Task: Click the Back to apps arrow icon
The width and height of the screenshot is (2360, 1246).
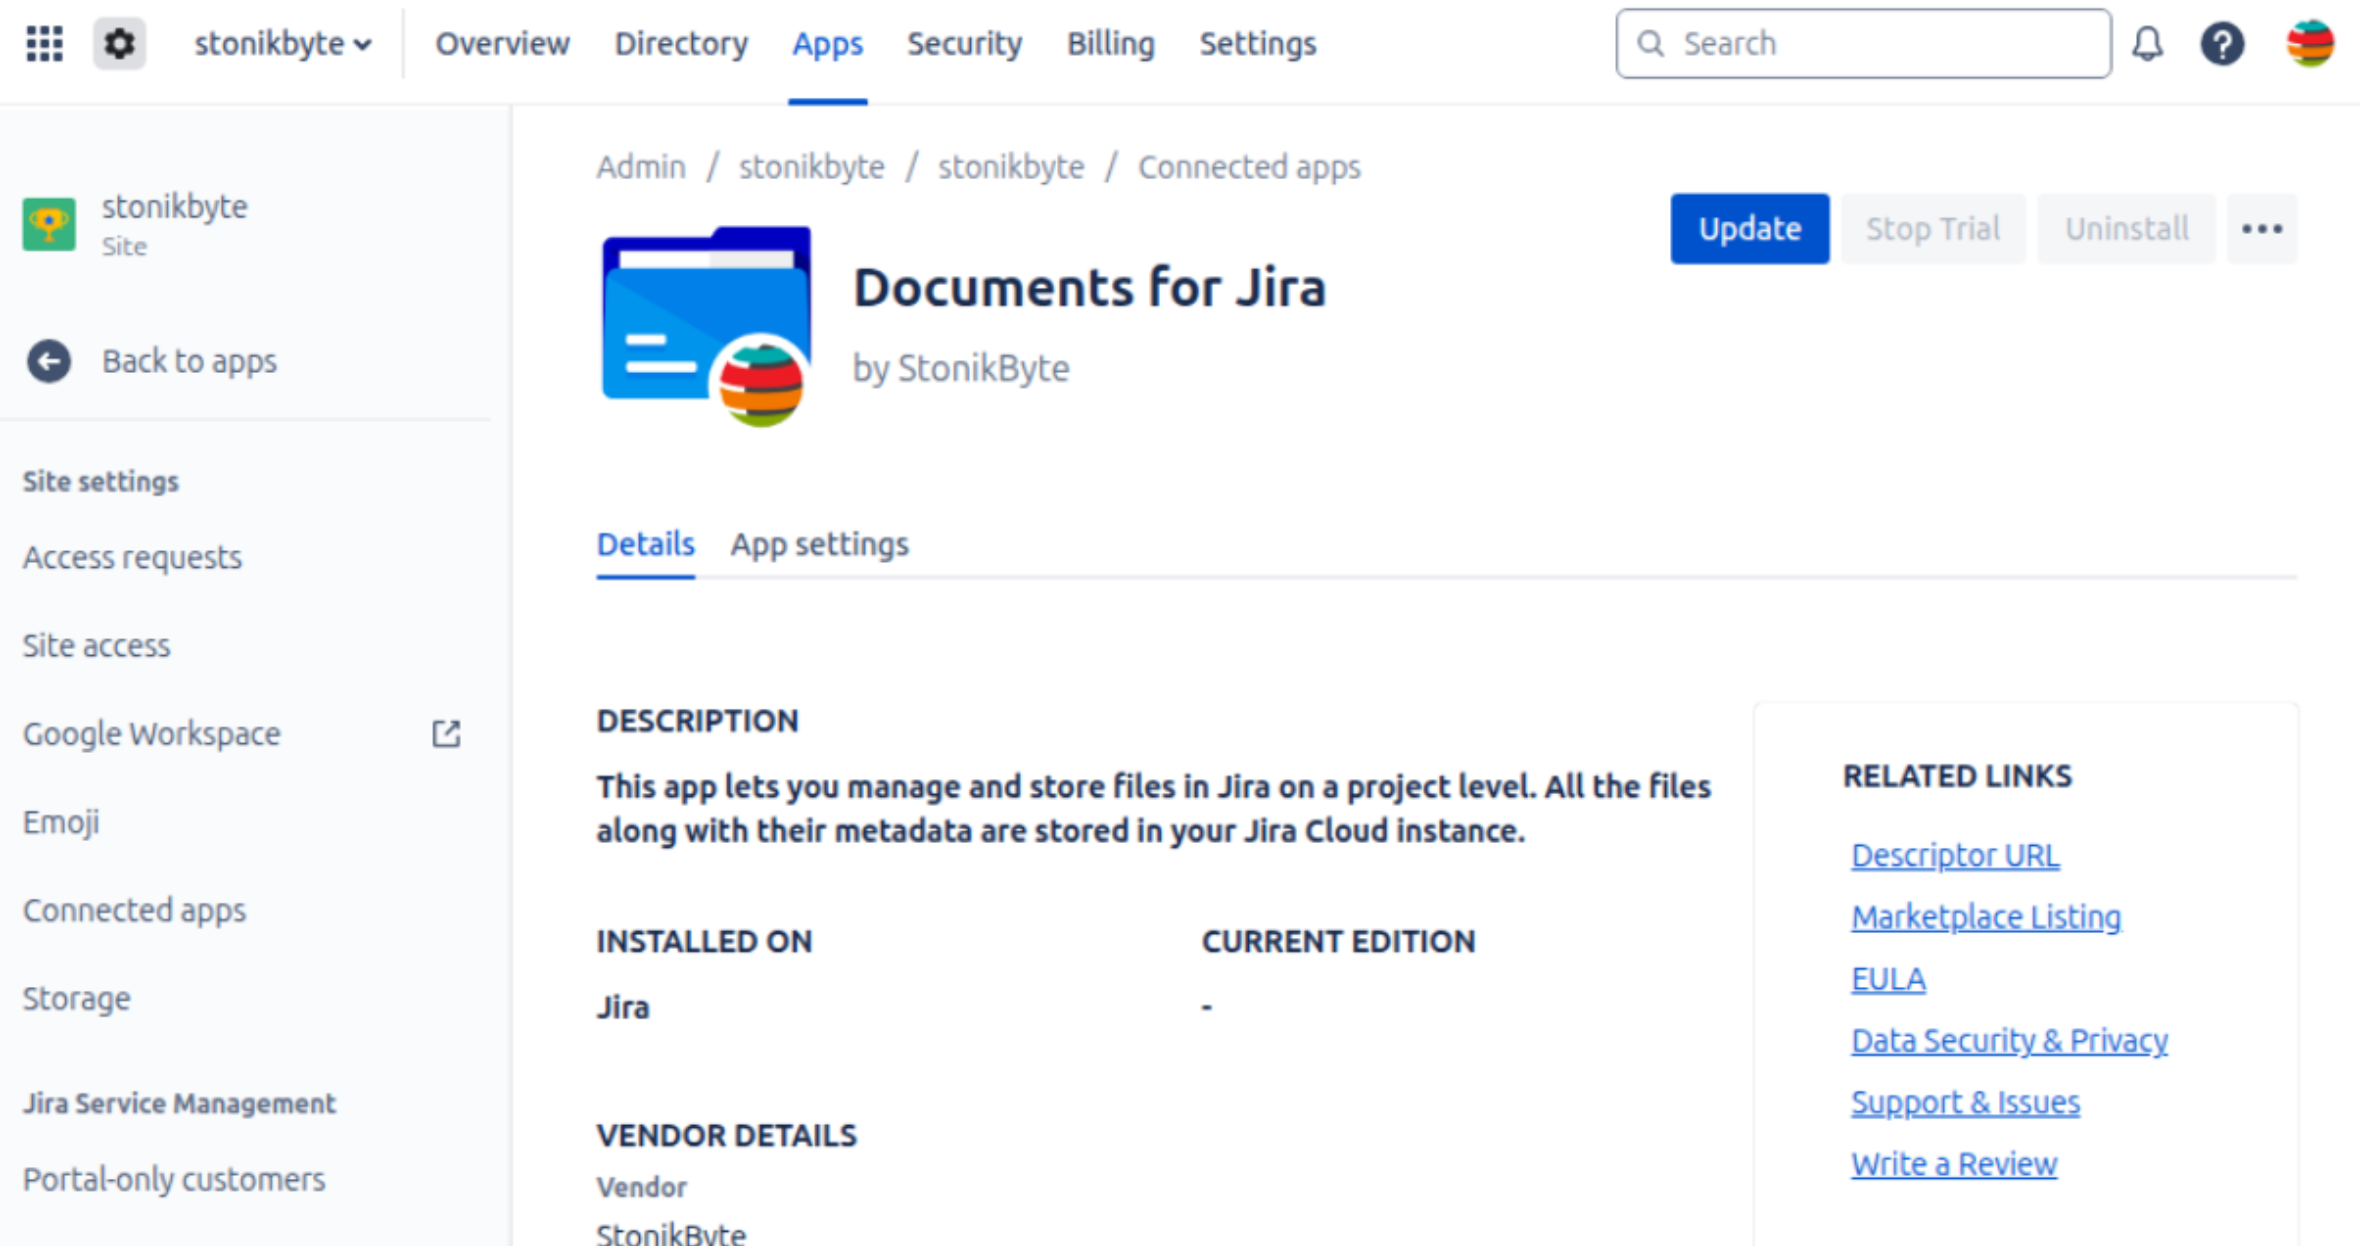Action: [x=49, y=361]
